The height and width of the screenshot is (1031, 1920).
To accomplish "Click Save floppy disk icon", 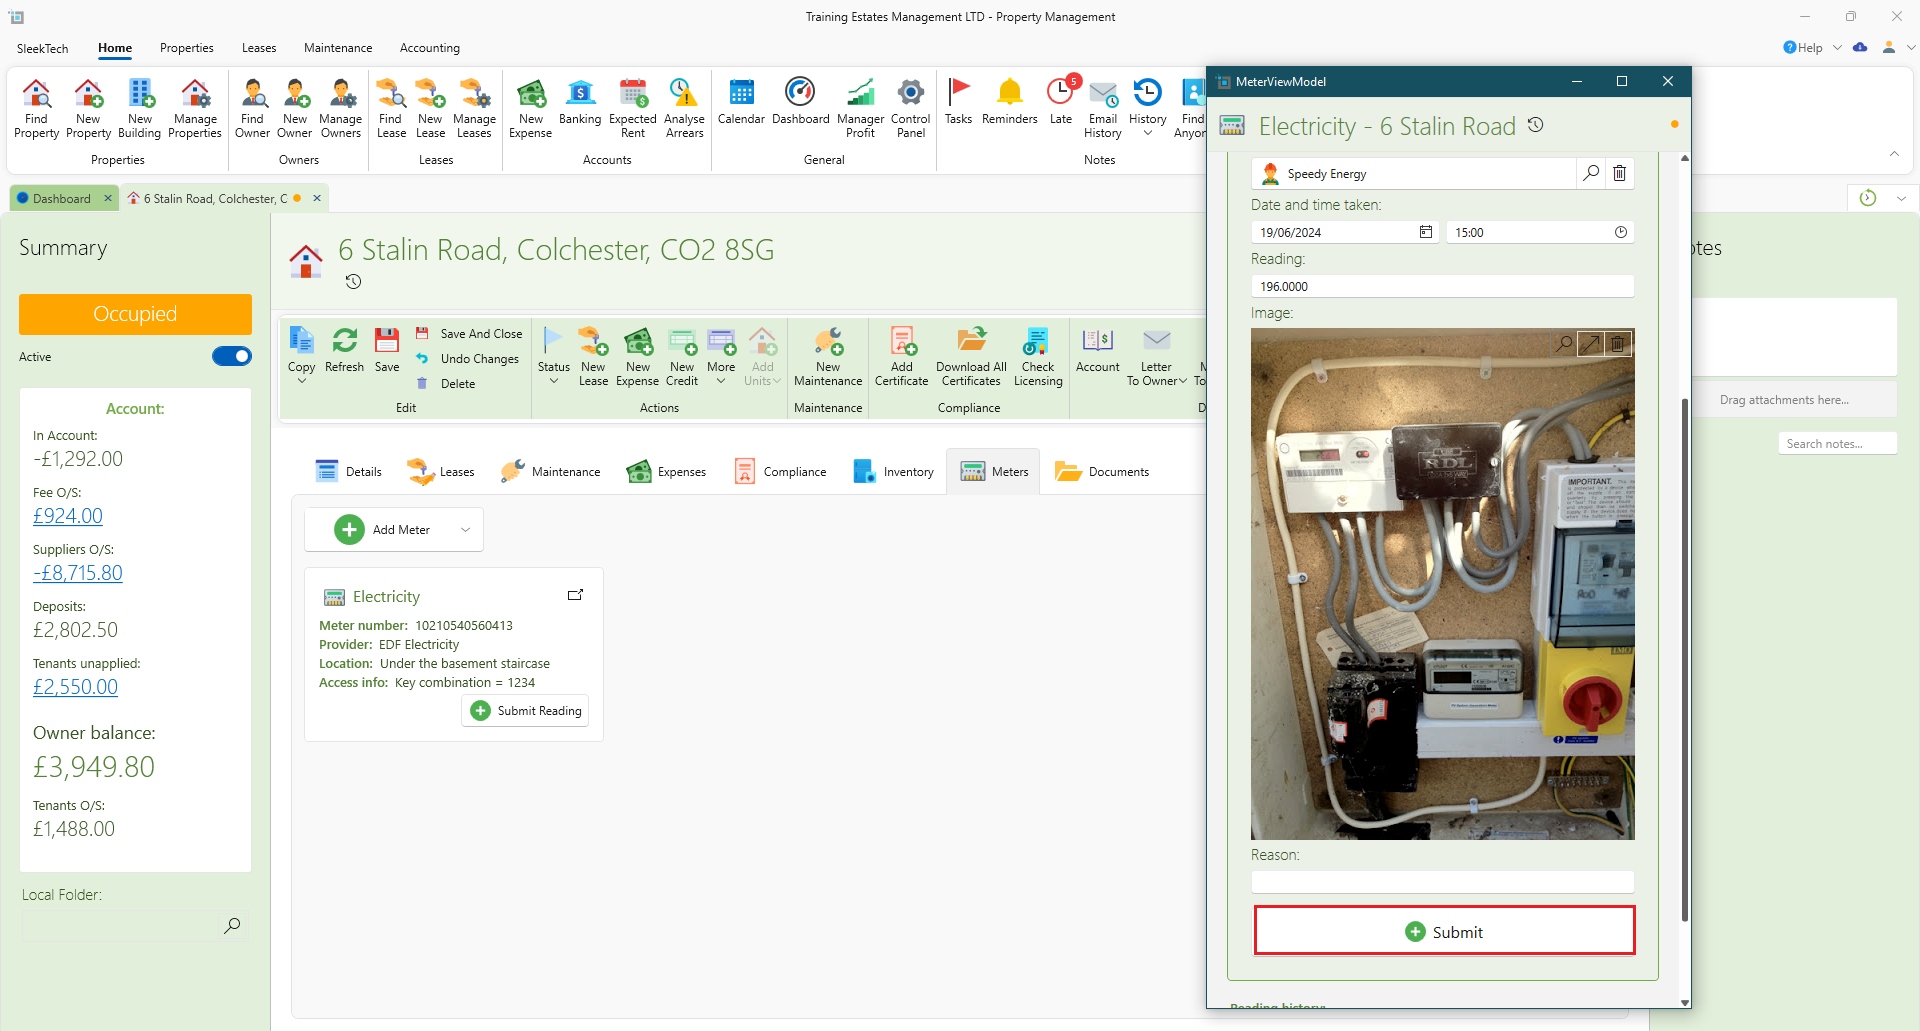I will [387, 350].
